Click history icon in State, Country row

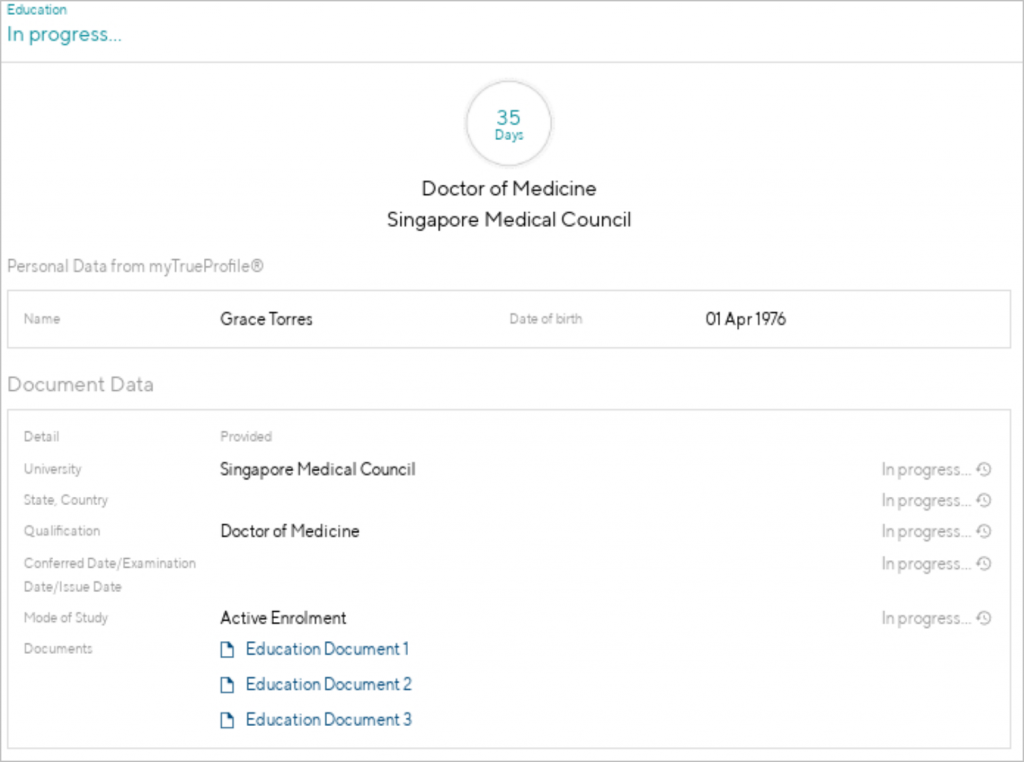pyautogui.click(x=984, y=500)
